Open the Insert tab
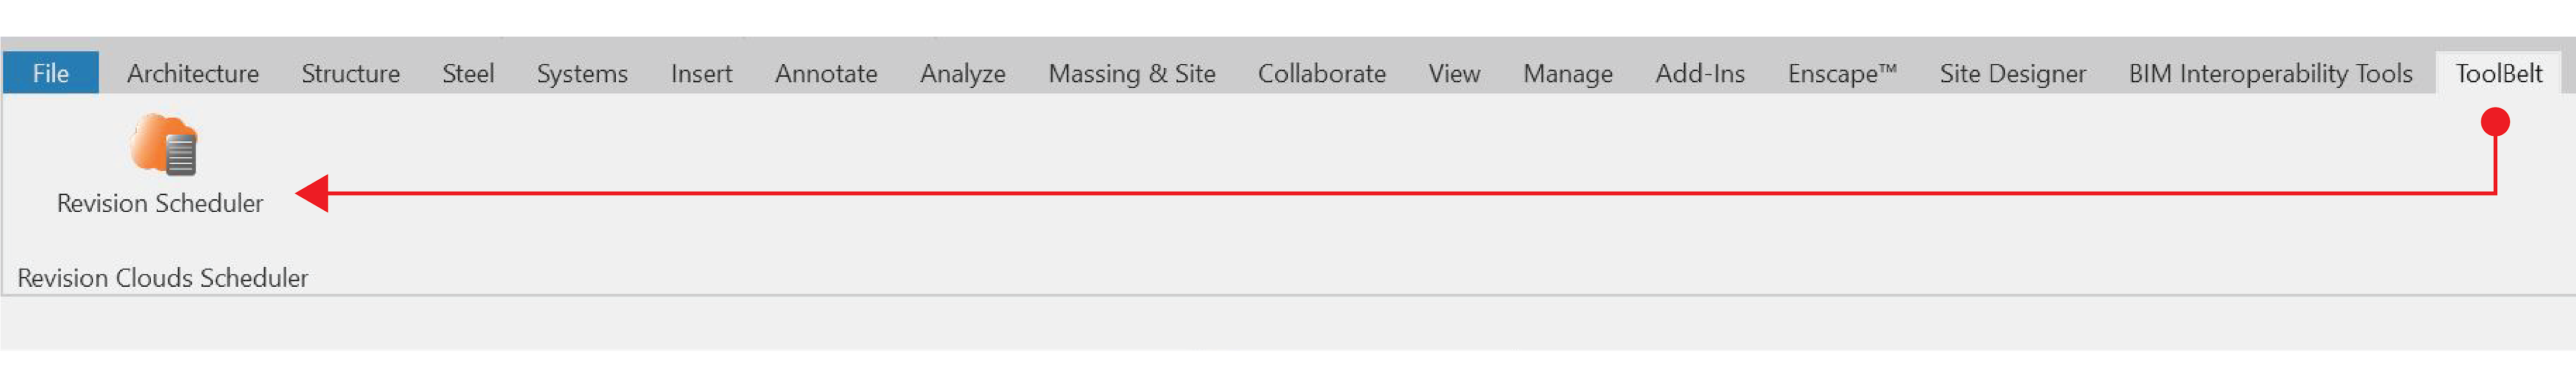2576x387 pixels. click(701, 73)
